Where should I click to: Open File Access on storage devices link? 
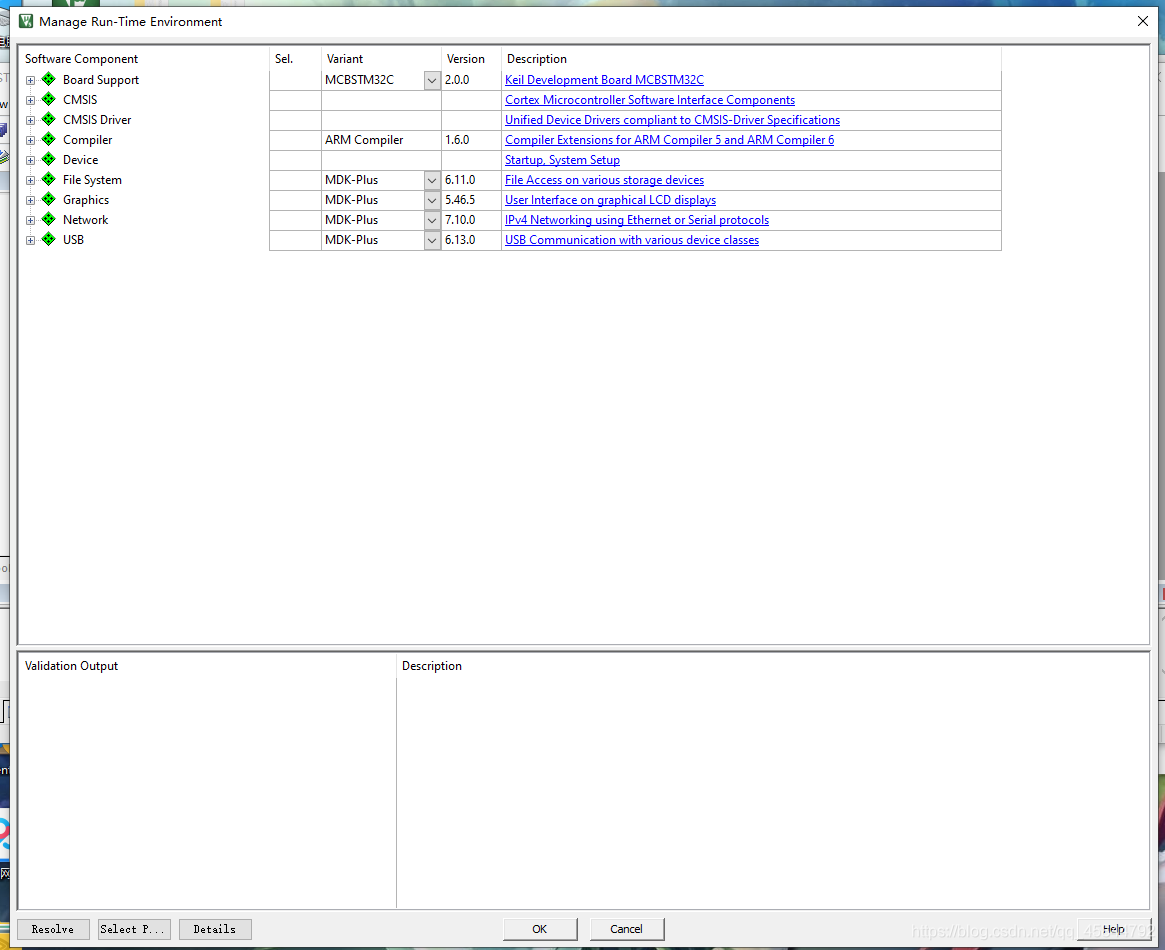[x=604, y=180]
